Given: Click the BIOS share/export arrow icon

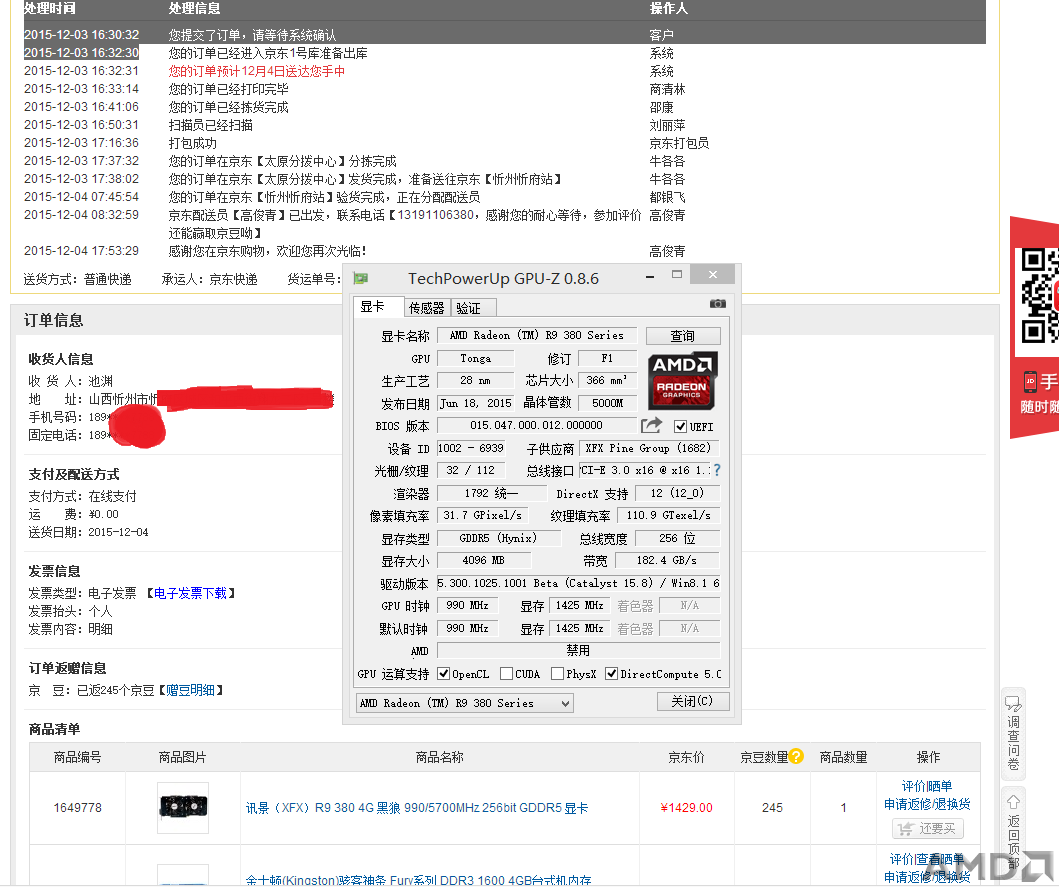Looking at the screenshot, I should pos(652,425).
